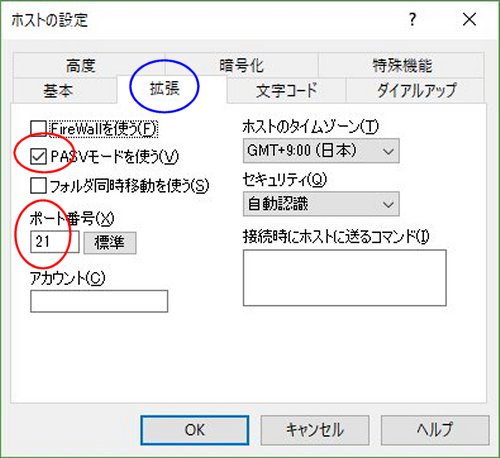The width and height of the screenshot is (500, 458).
Task: Select the 拡張 tab
Action: 172,89
